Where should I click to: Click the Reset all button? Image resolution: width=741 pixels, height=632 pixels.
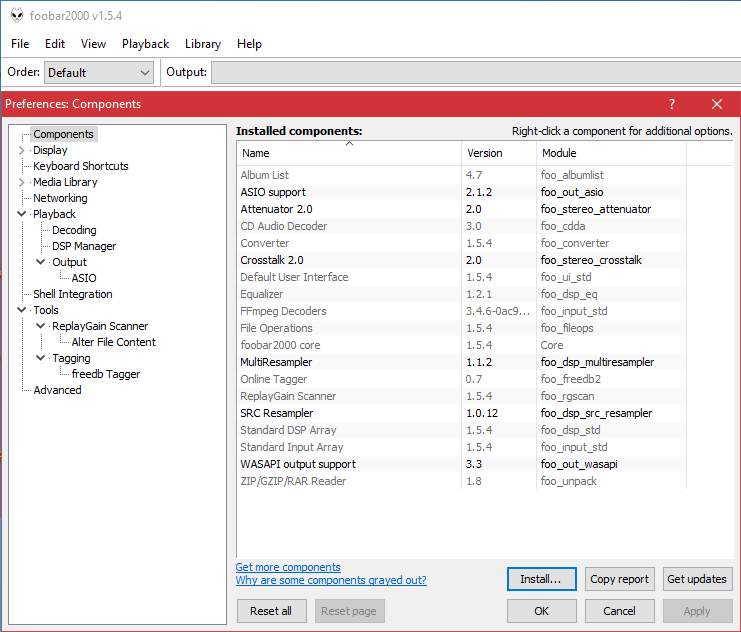click(x=271, y=611)
